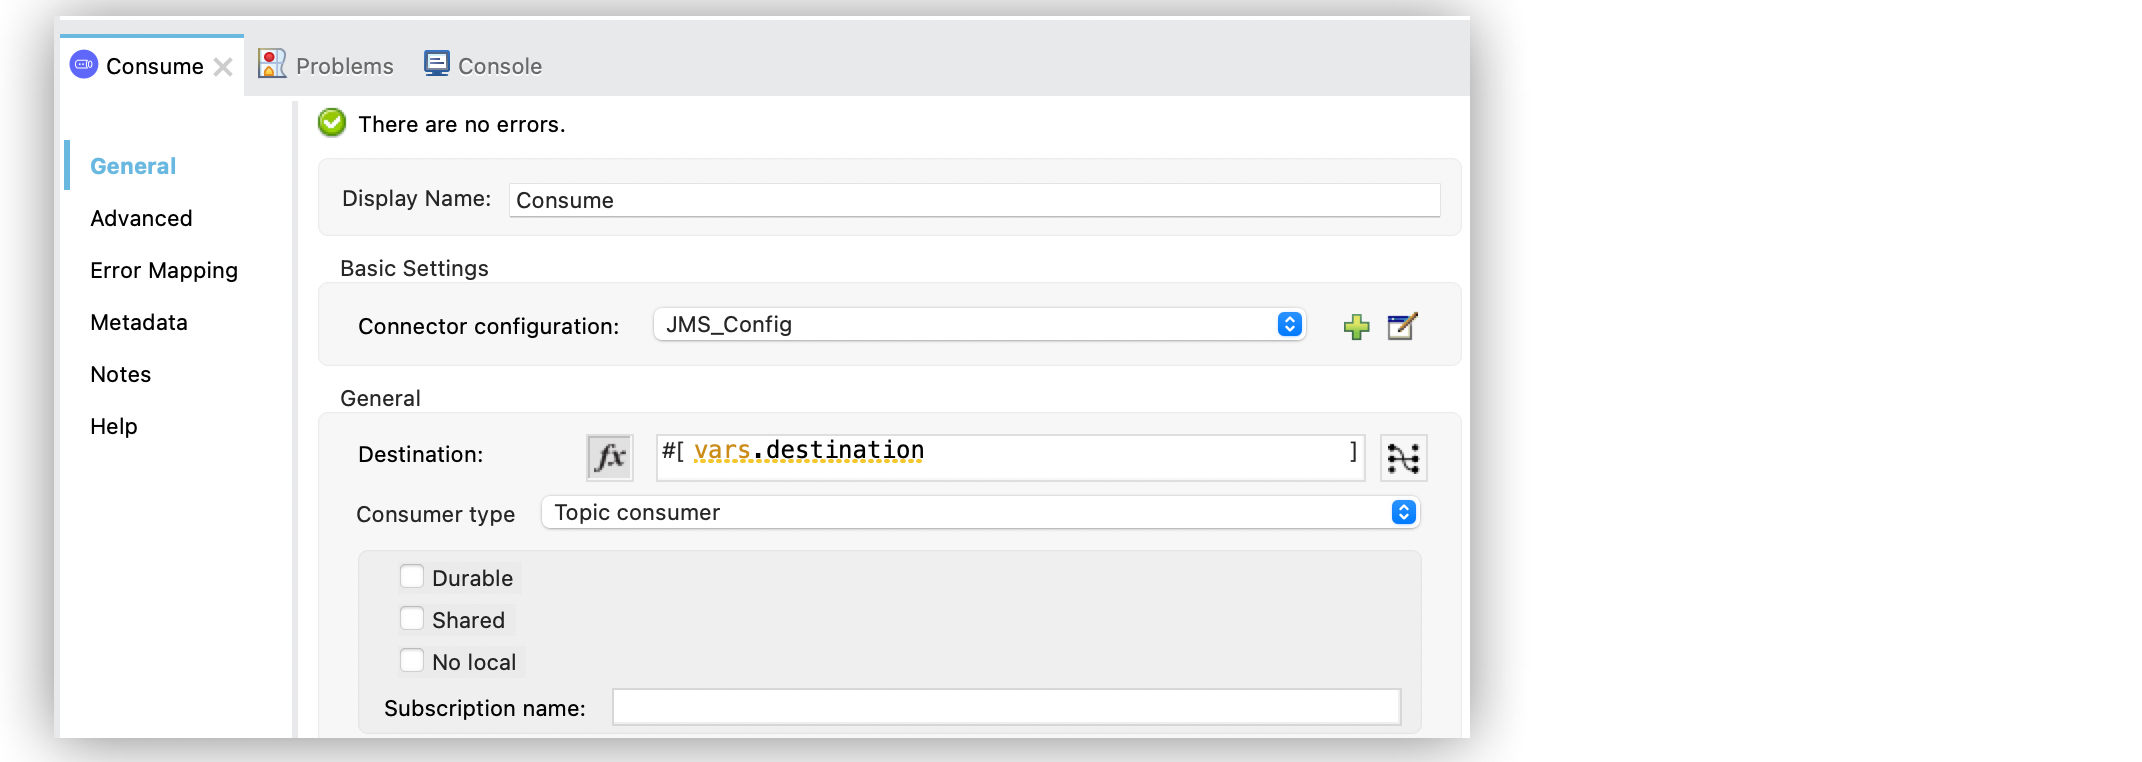This screenshot has height=762, width=2142.
Task: Click the Problems tab icon
Action: pos(272,64)
